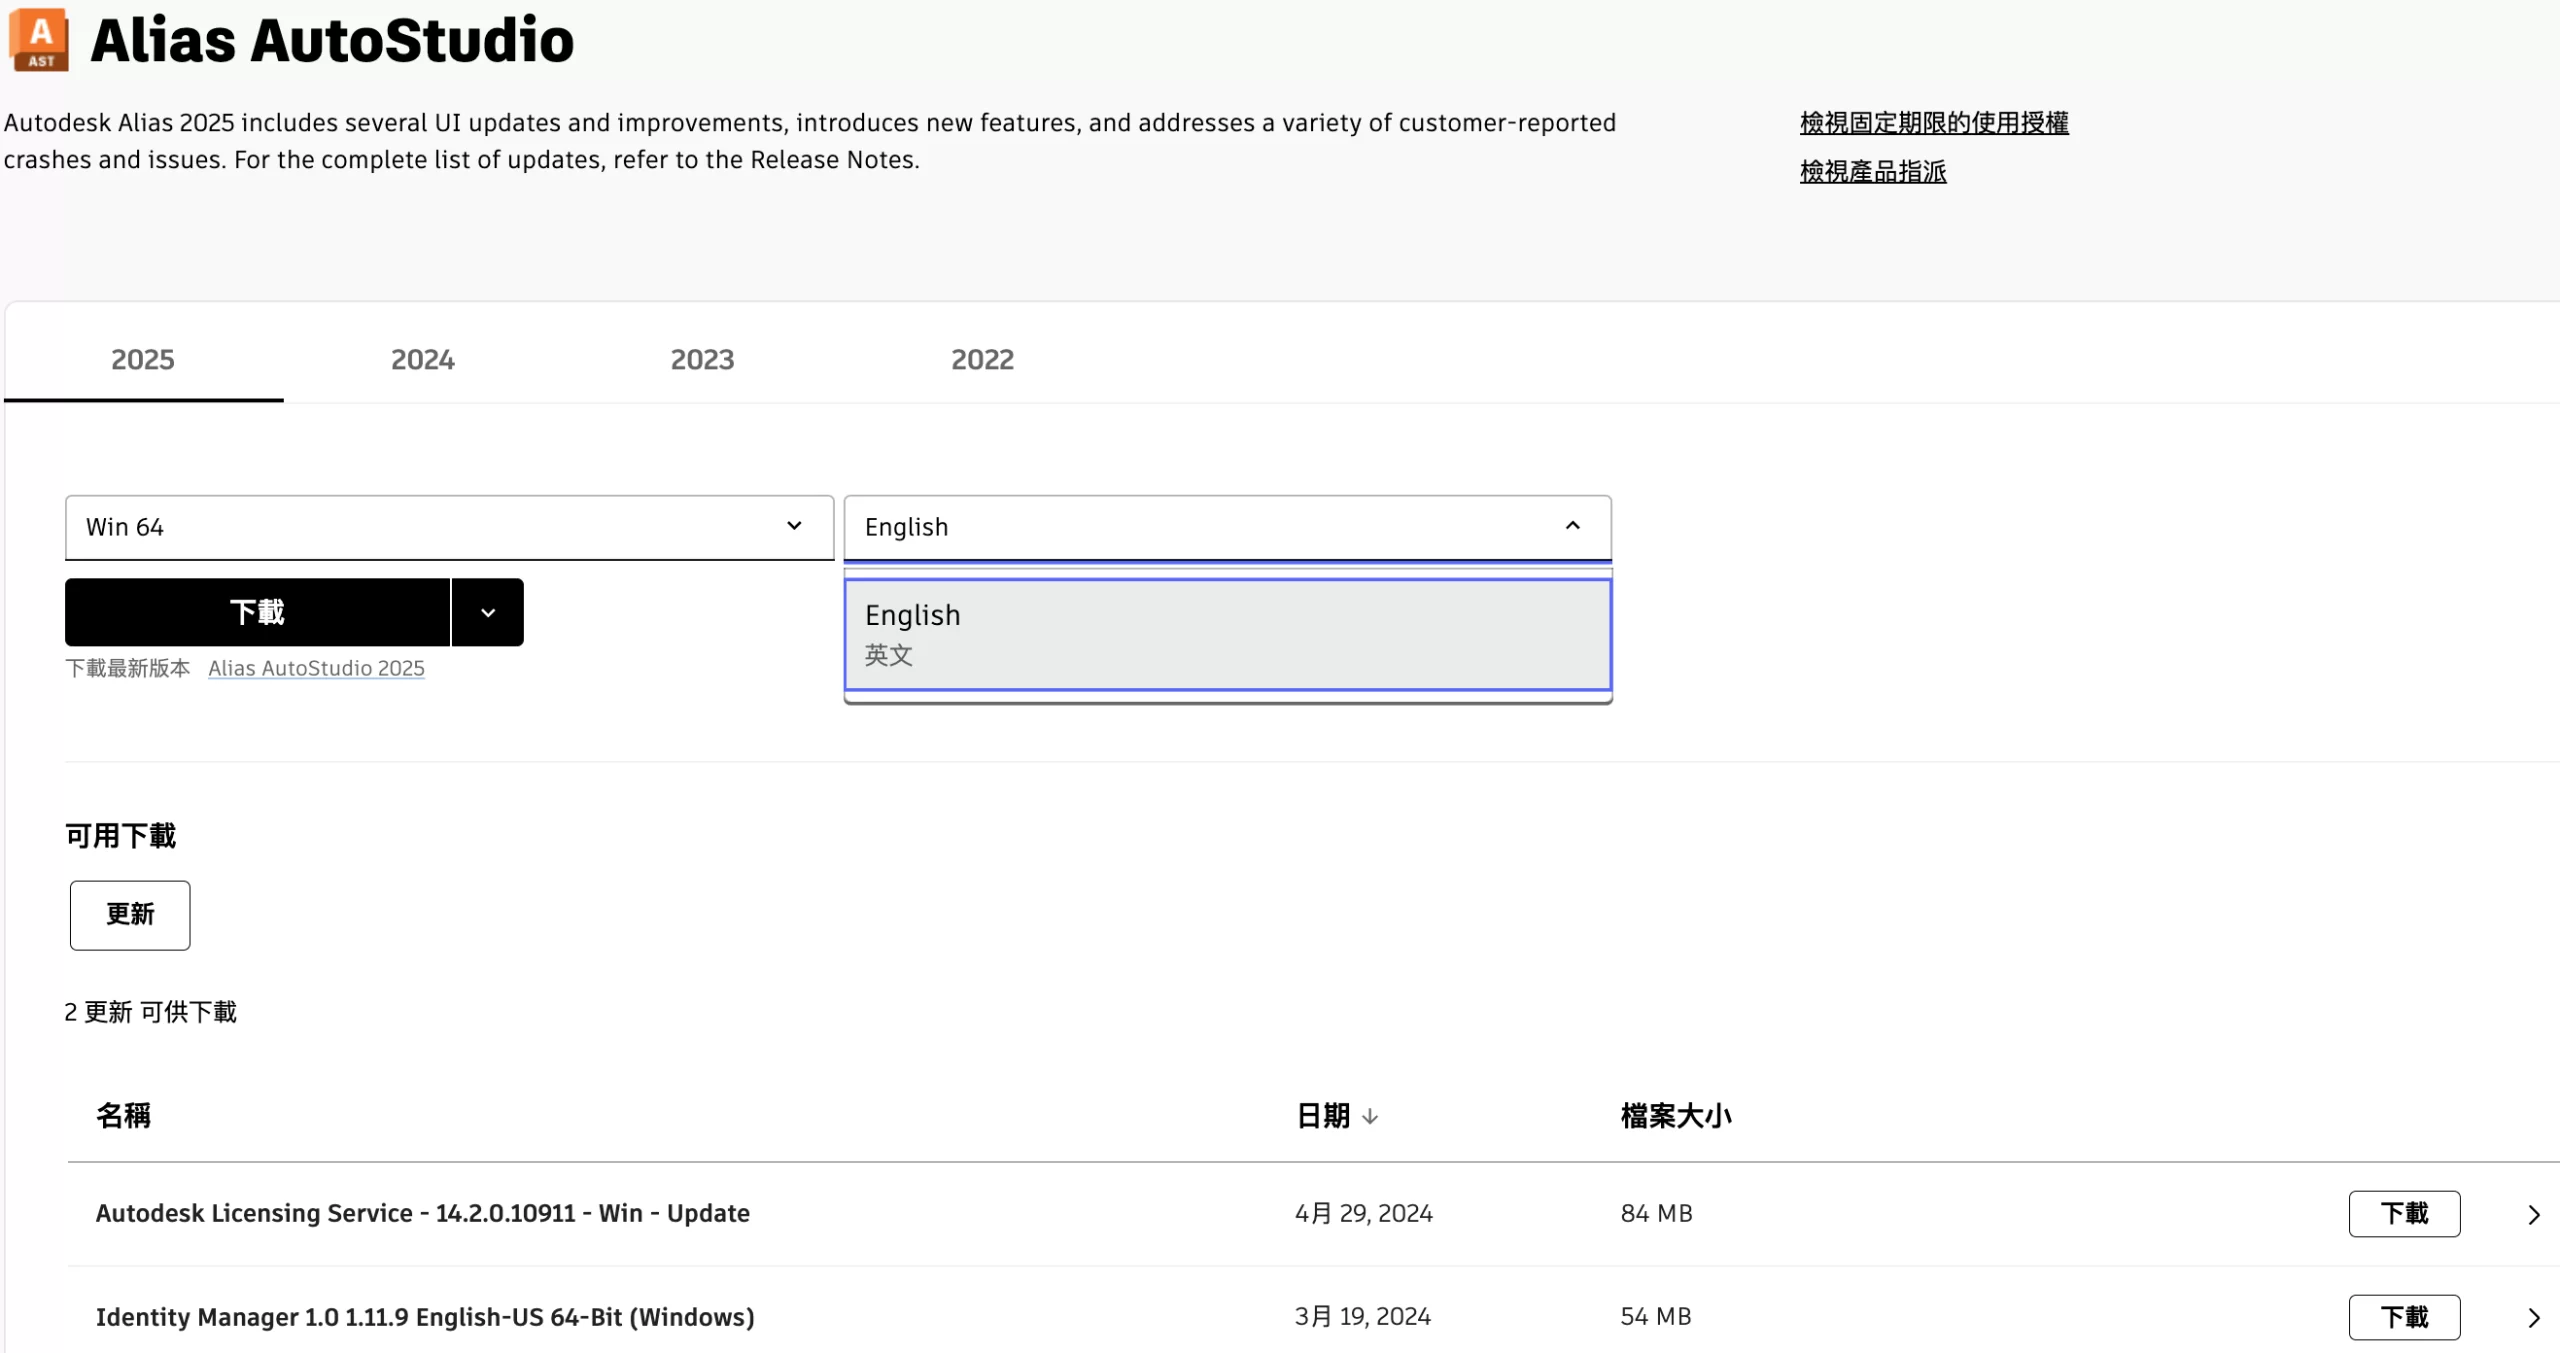The image size is (2560, 1353).
Task: Click the 日期 column header
Action: tap(1322, 1116)
